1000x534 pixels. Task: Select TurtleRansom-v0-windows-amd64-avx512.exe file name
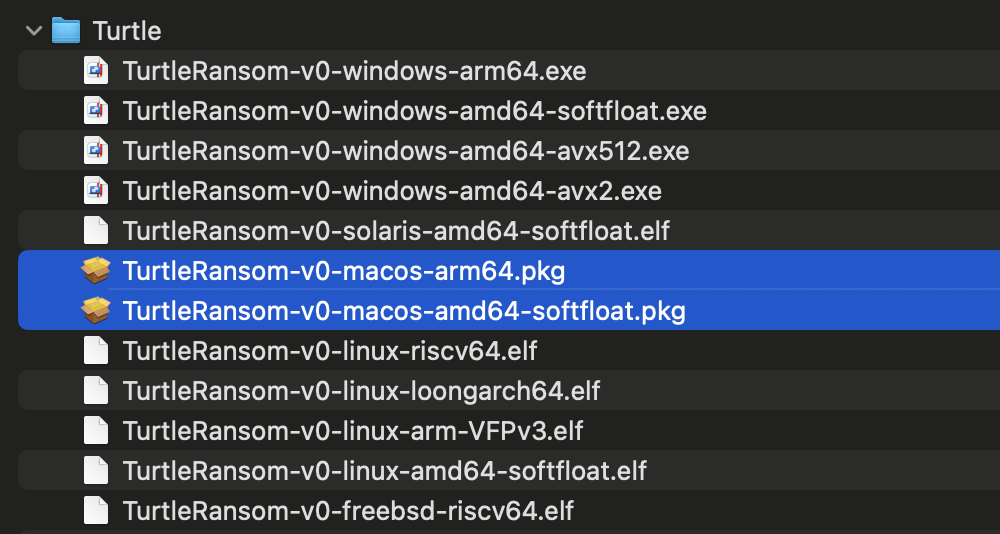[405, 151]
